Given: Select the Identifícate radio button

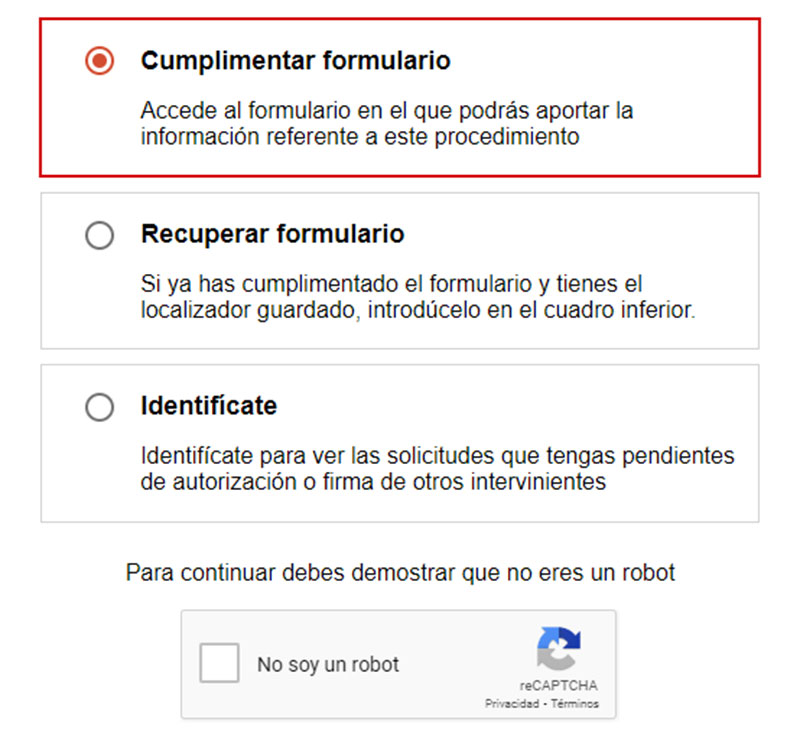Looking at the screenshot, I should (98, 407).
